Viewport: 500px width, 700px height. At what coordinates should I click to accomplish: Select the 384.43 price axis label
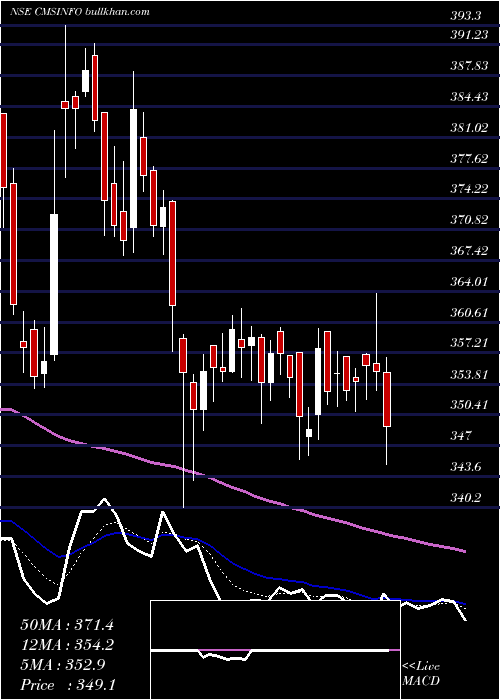(x=469, y=96)
